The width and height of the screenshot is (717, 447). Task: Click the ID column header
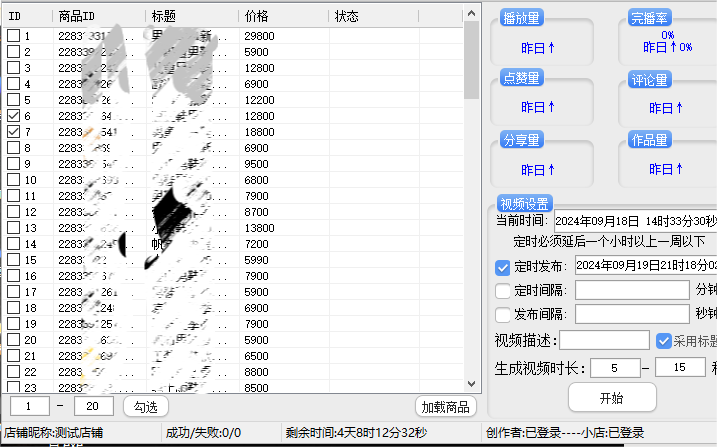click(x=27, y=16)
